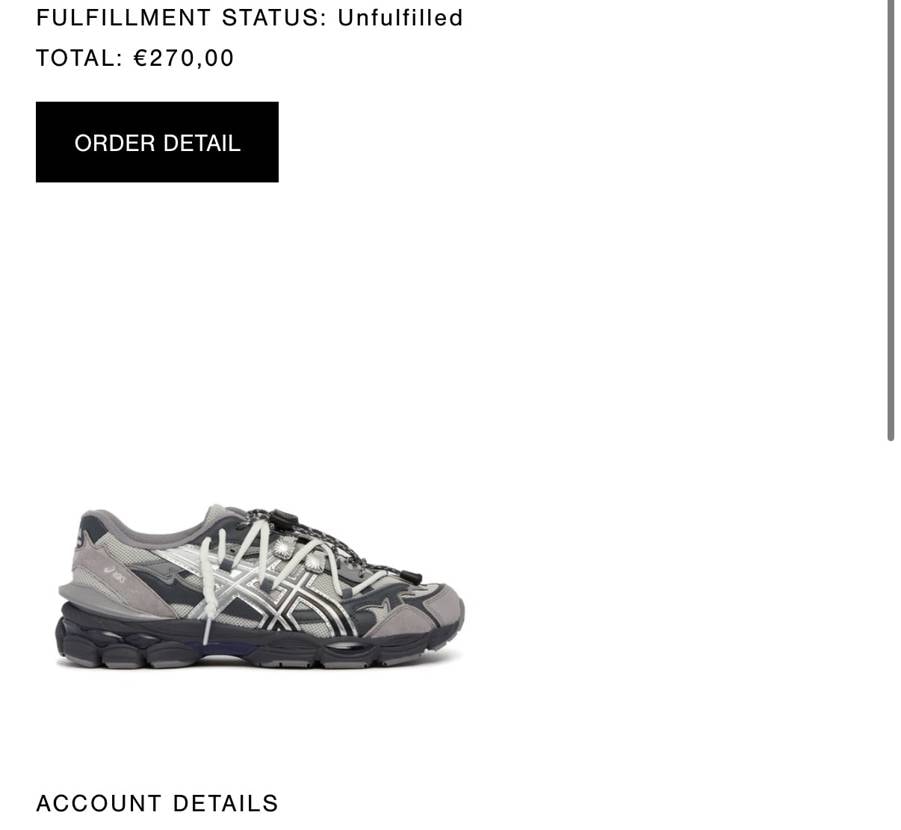Open the ORDER DETAIL button

[157, 142]
